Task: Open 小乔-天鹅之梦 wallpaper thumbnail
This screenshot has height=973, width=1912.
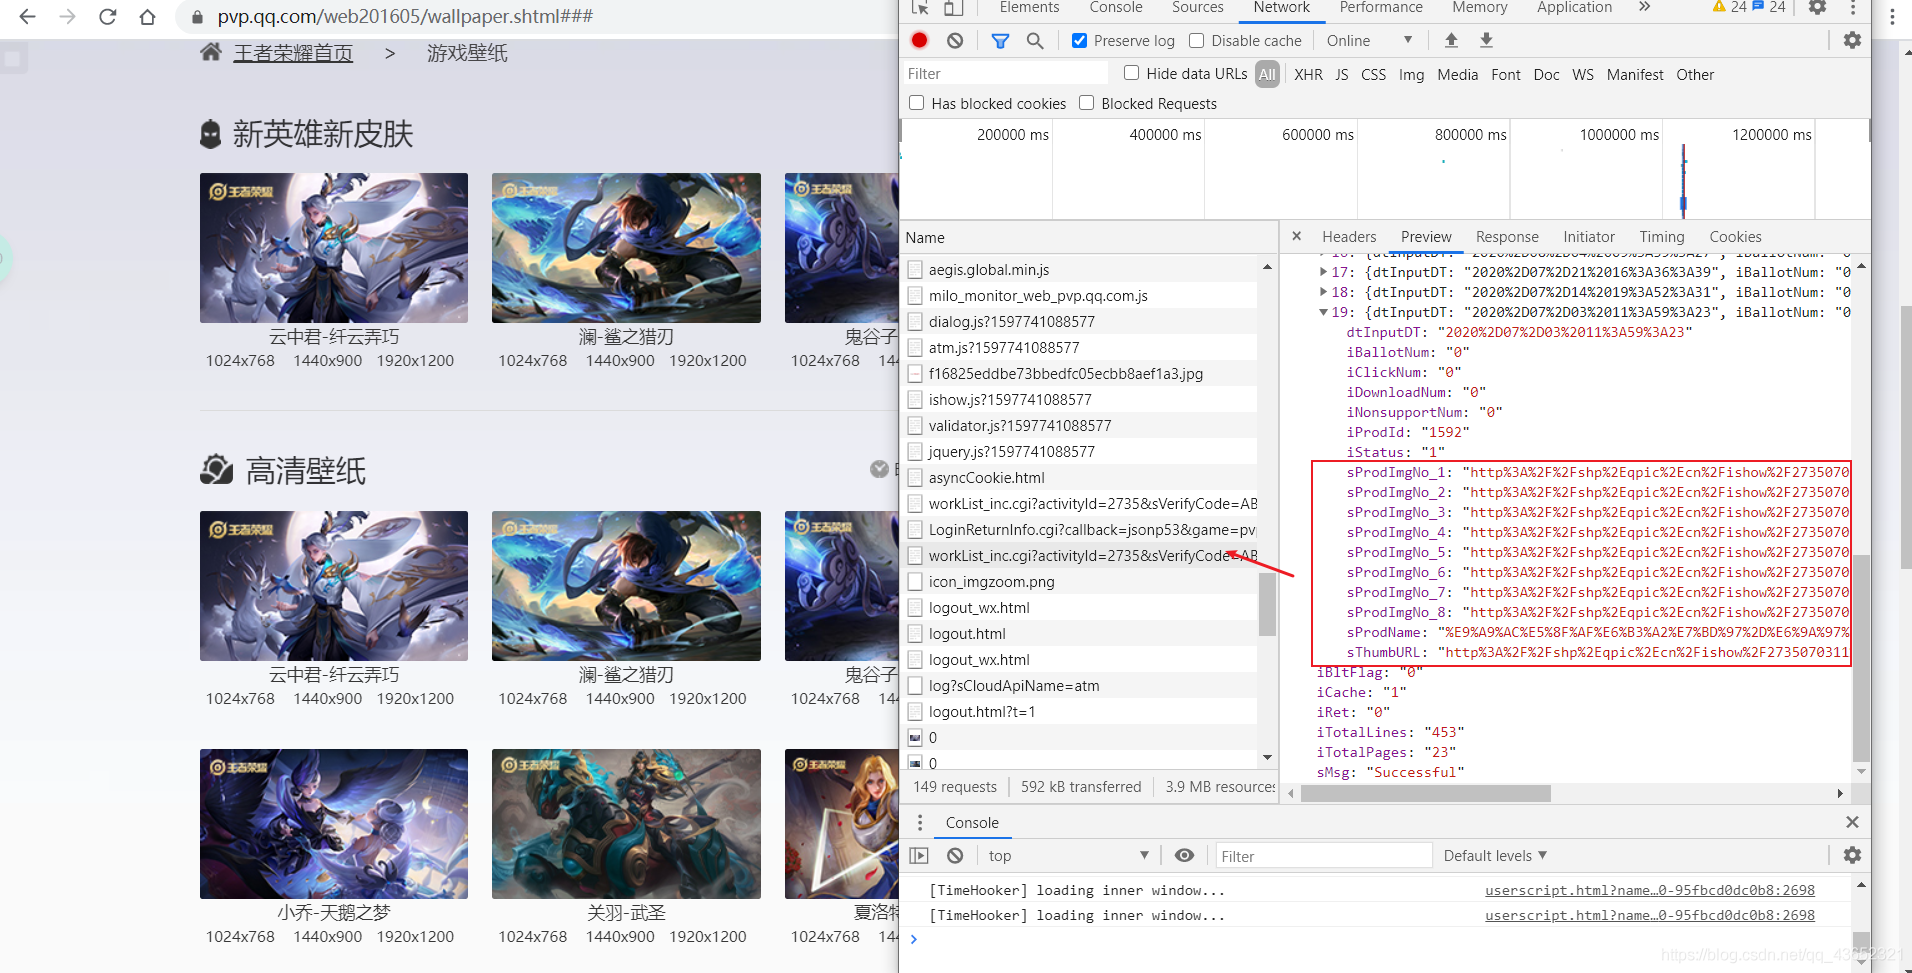Action: pyautogui.click(x=333, y=823)
